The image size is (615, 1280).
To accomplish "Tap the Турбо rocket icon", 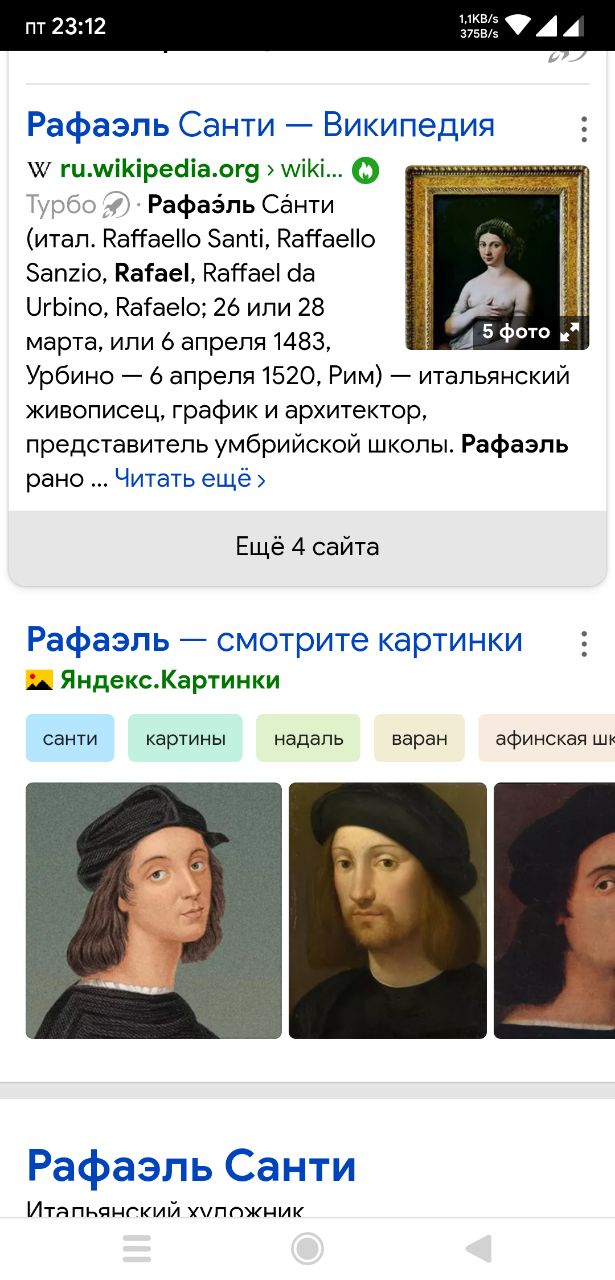I will tap(117, 205).
